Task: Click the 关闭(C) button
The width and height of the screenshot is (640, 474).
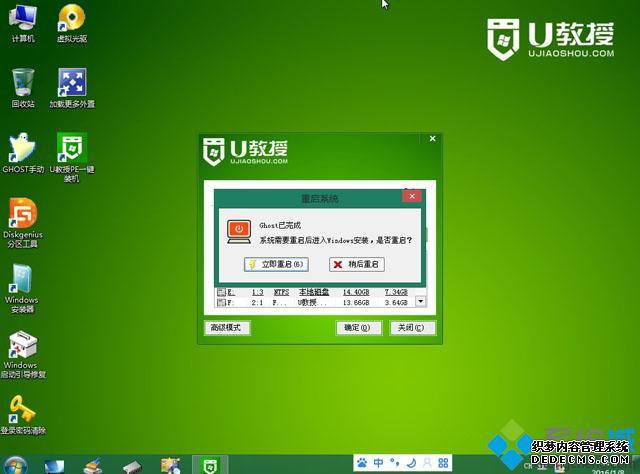Action: tap(411, 327)
